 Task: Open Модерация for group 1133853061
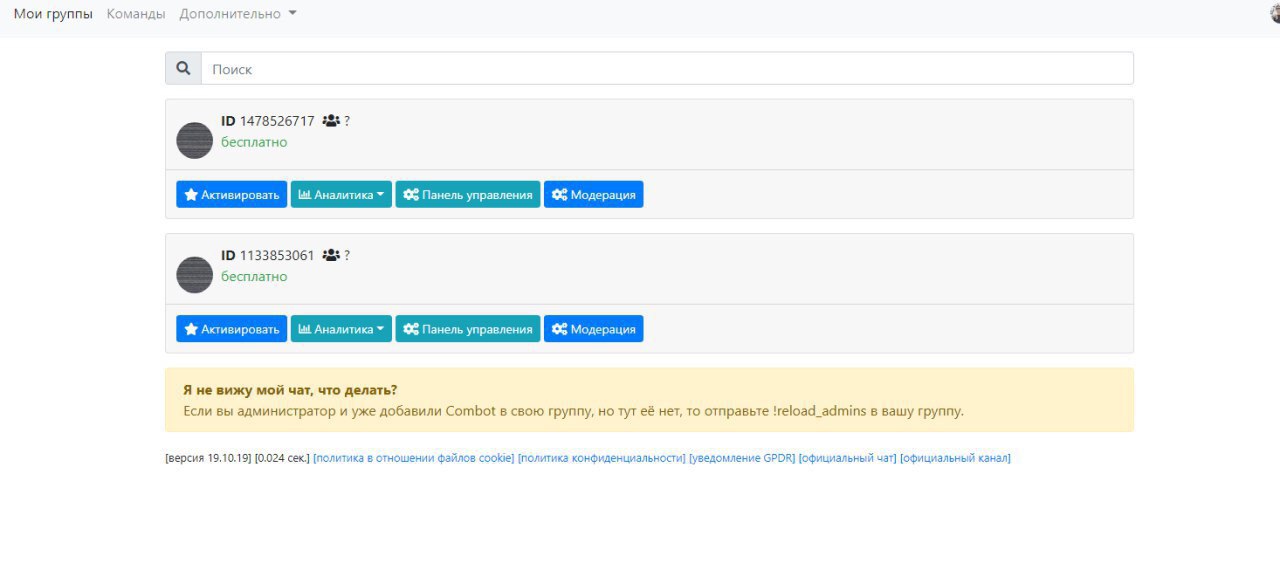pyautogui.click(x=594, y=329)
